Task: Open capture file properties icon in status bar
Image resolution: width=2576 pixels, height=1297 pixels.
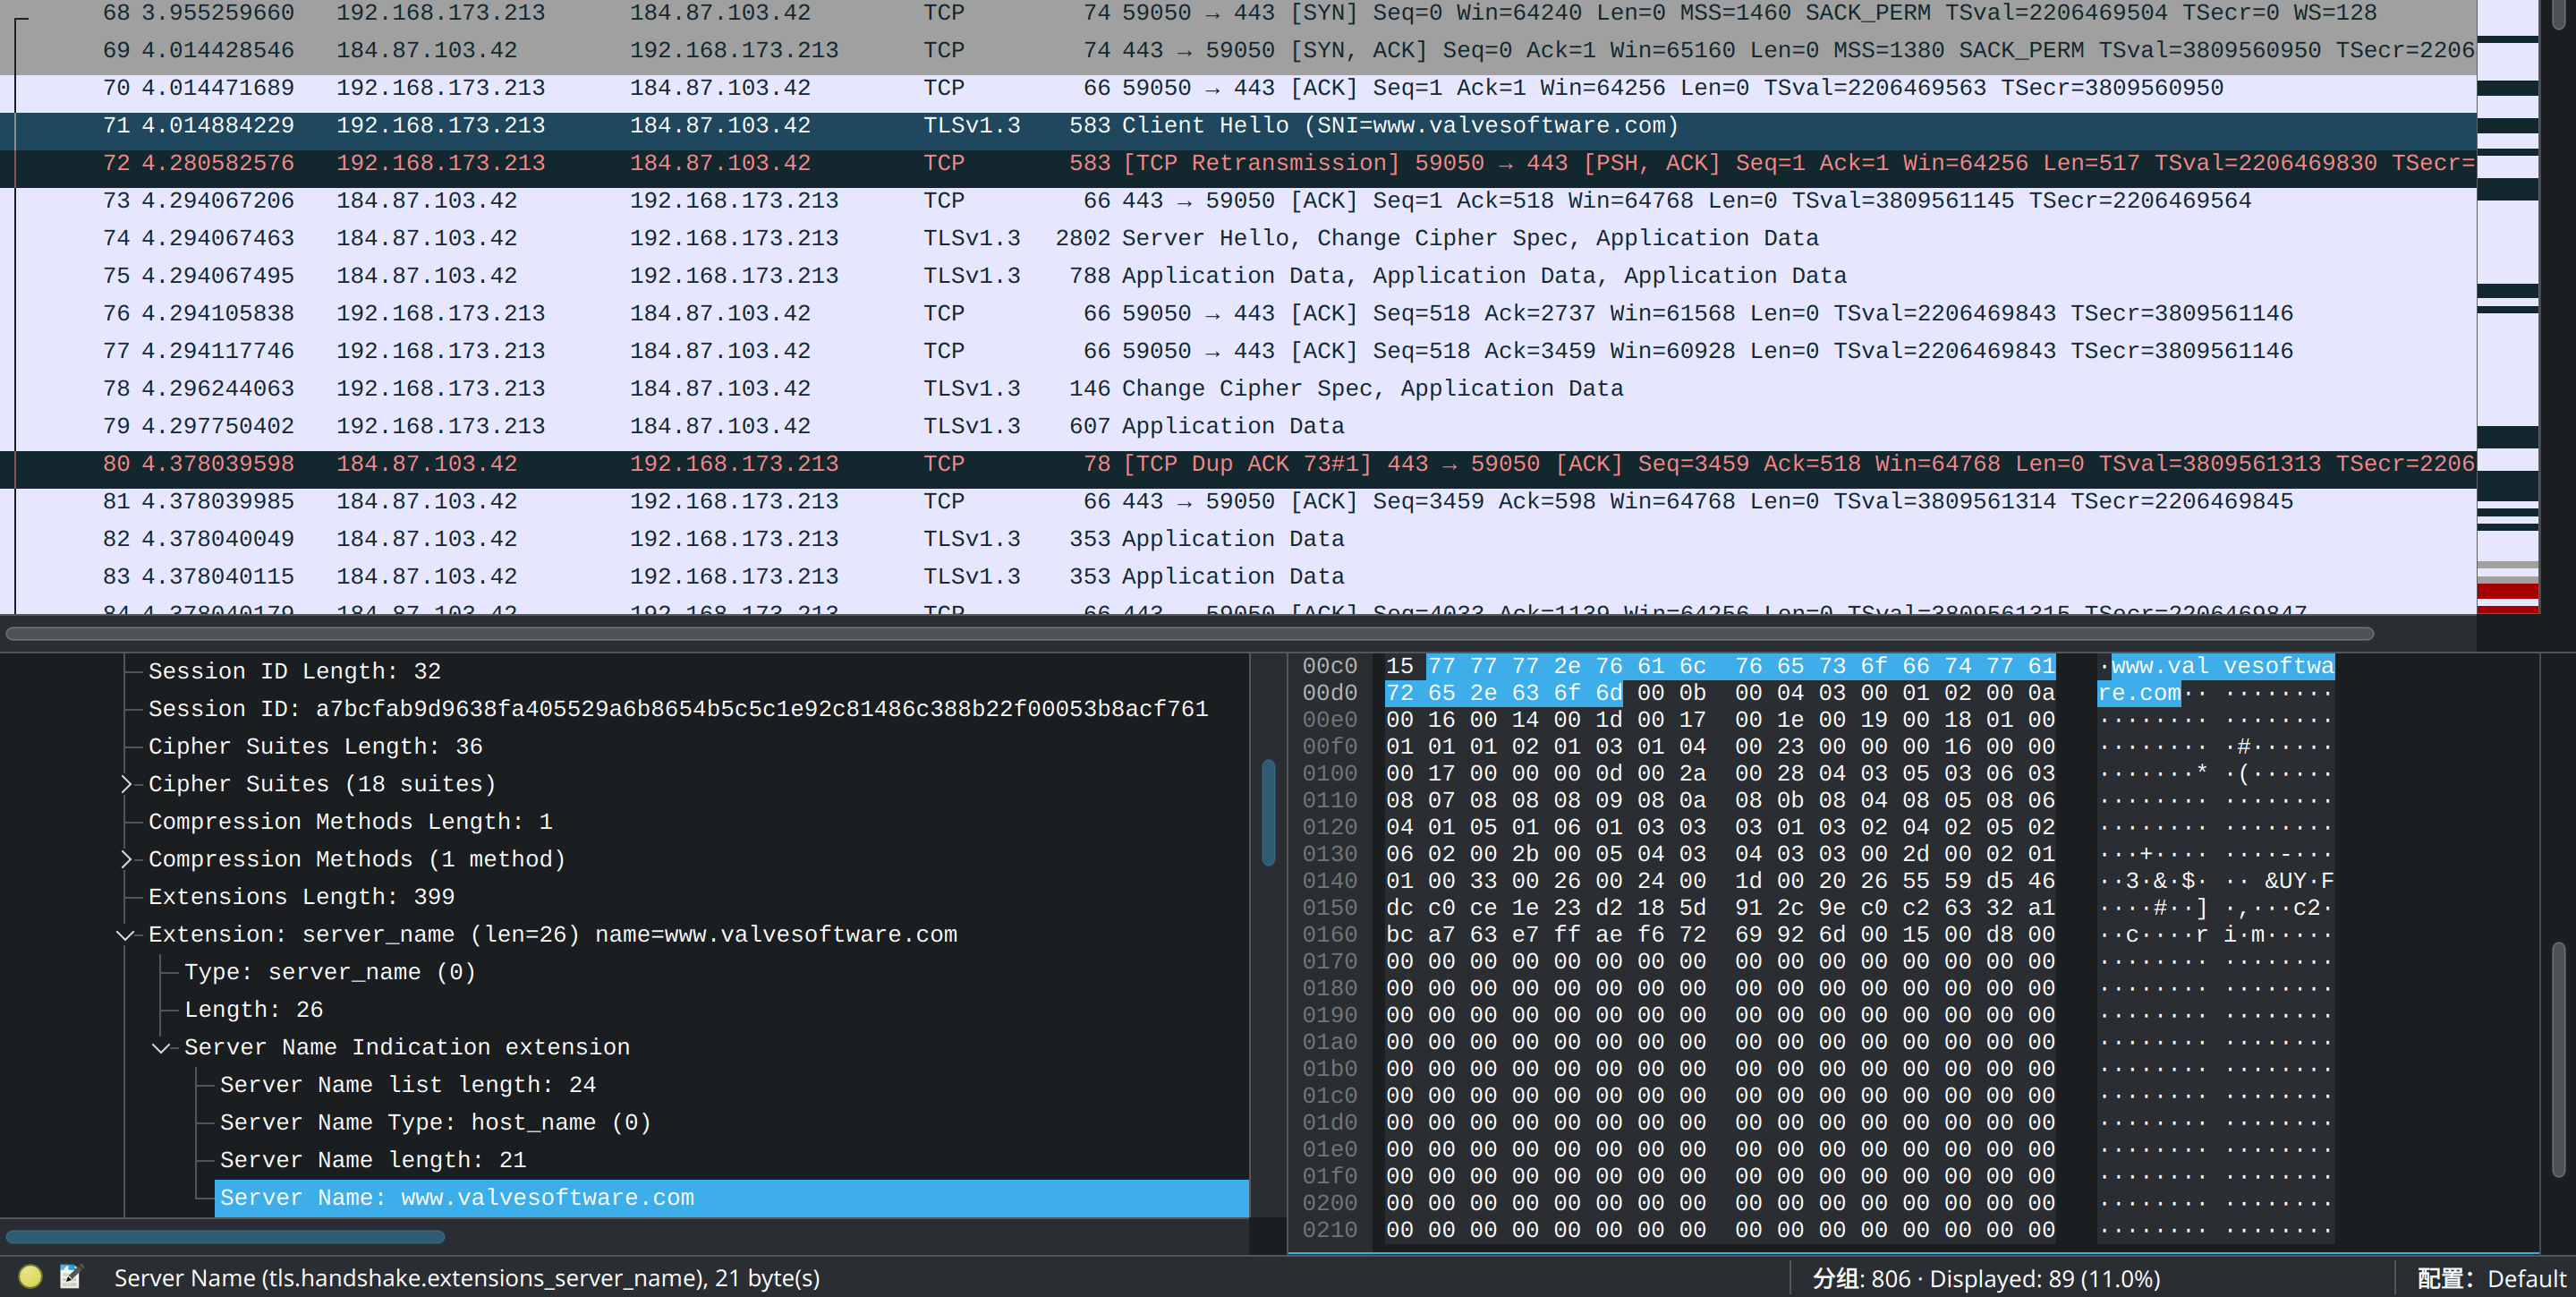Action: (70, 1276)
